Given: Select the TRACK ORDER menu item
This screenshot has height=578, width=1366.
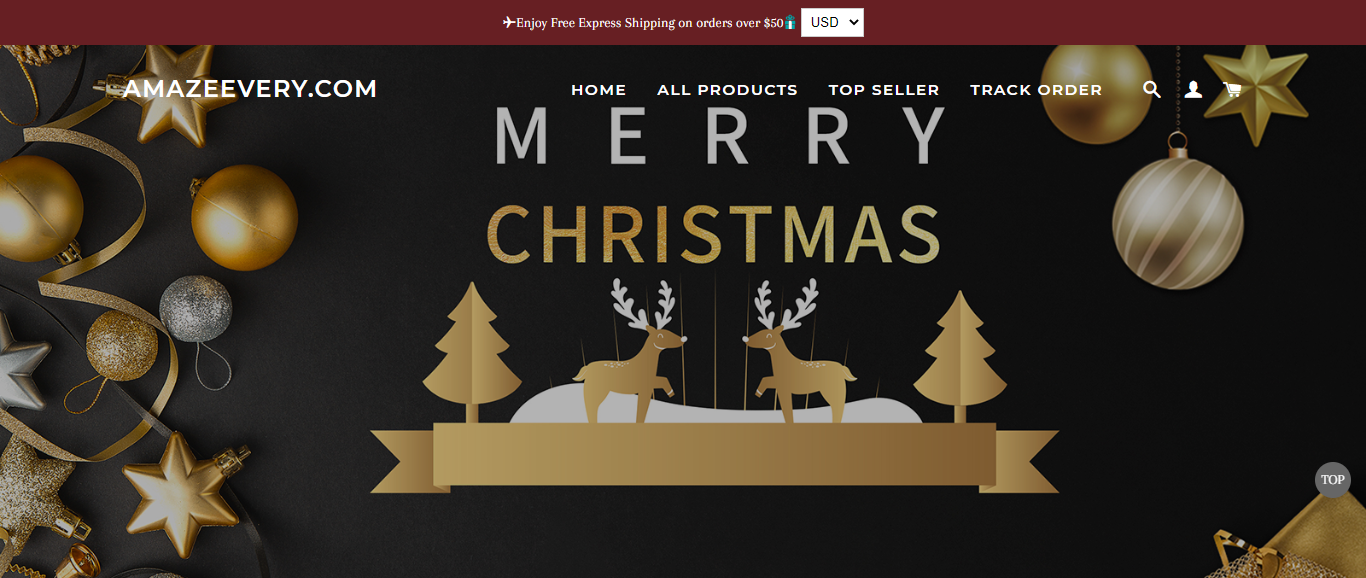Looking at the screenshot, I should (1036, 90).
